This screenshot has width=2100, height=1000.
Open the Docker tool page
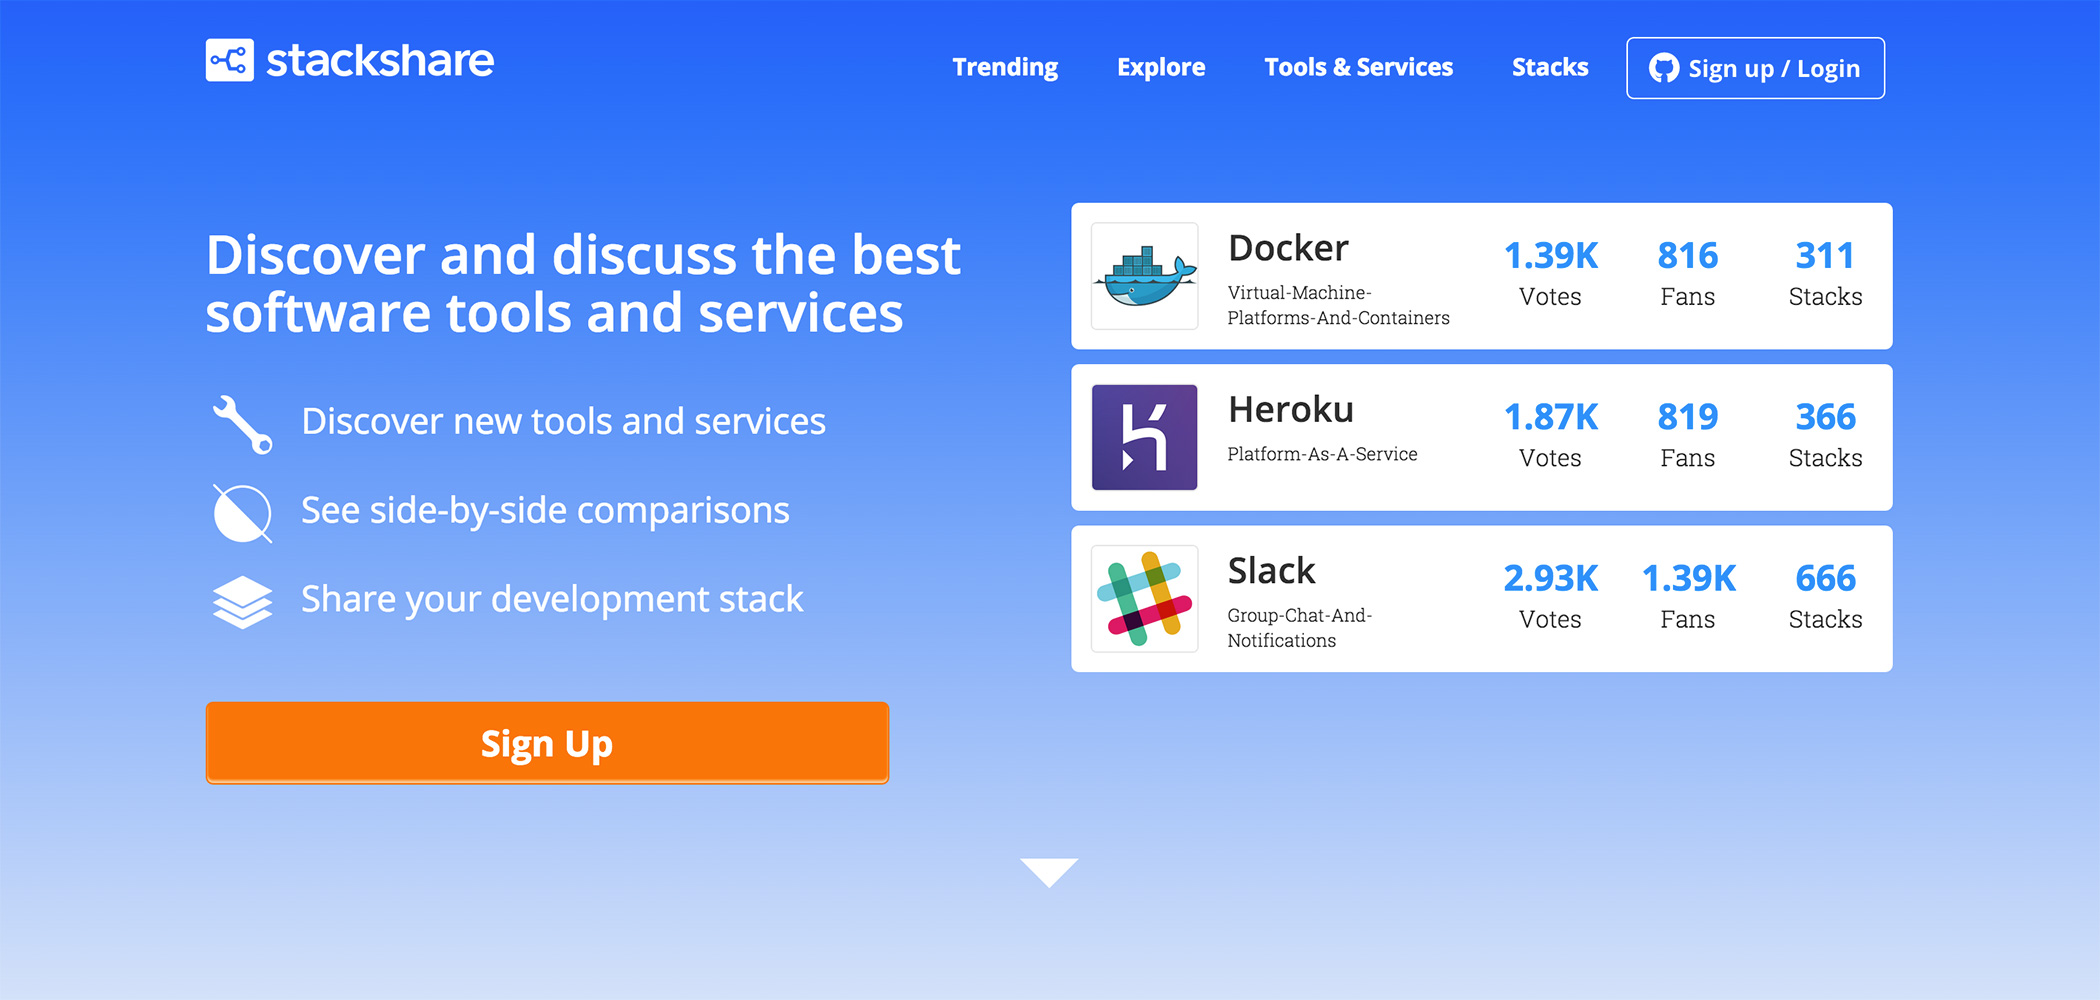click(1287, 248)
